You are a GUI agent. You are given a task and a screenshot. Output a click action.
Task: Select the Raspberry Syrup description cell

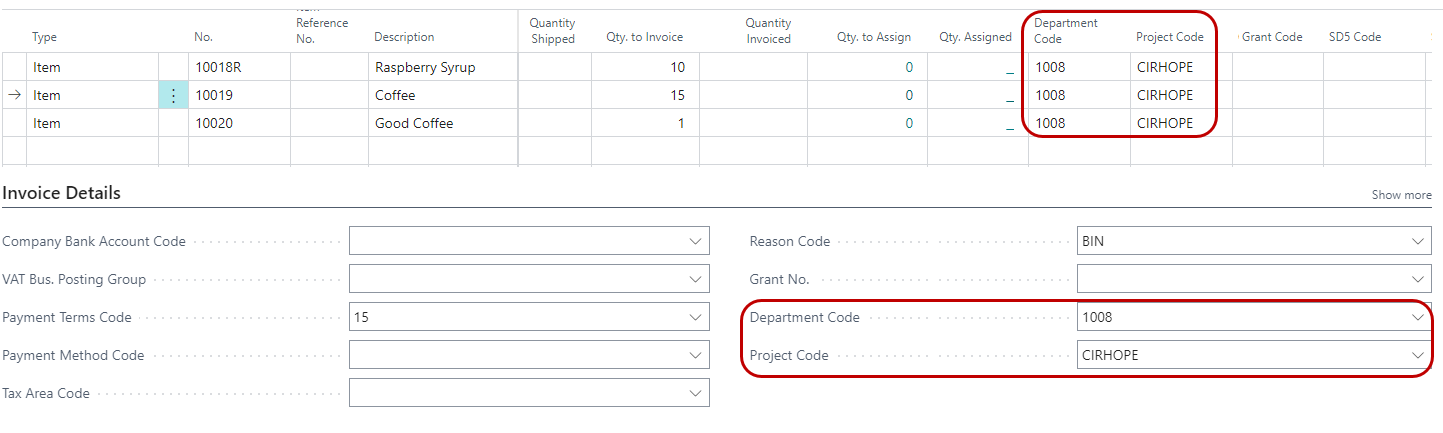point(442,68)
